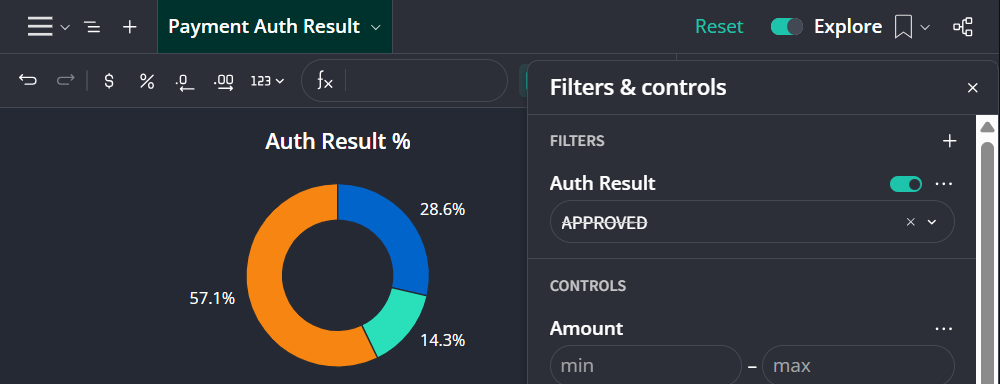Open the outline list icon
1000x384 pixels.
(x=92, y=27)
